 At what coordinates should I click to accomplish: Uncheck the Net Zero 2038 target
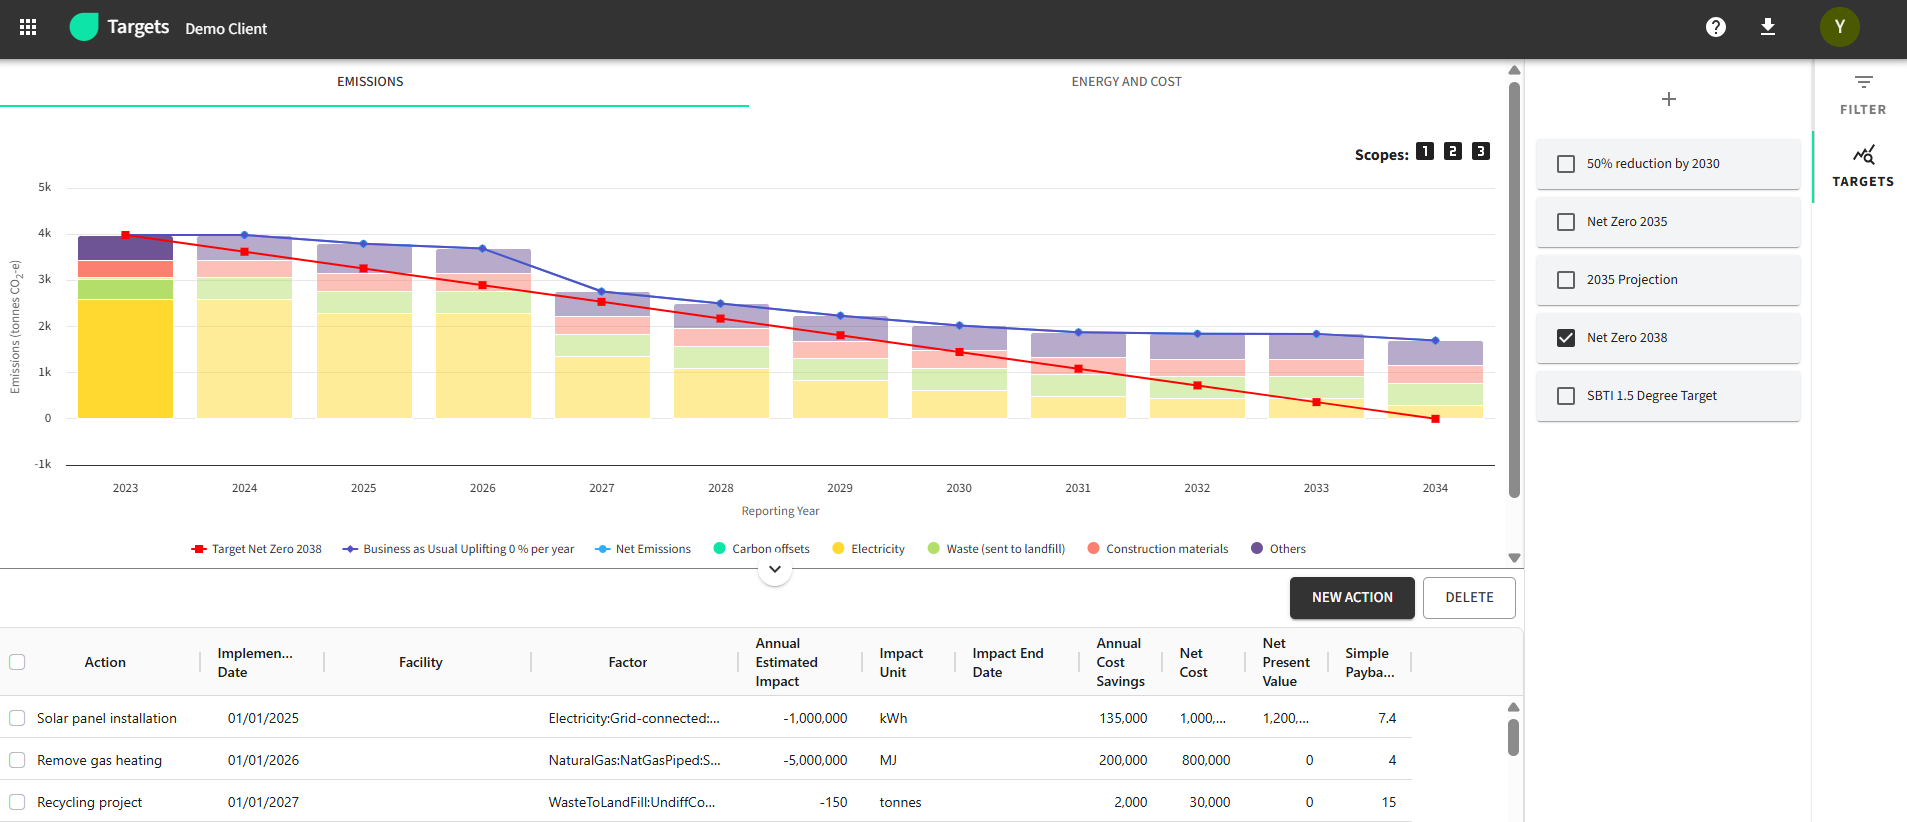[1566, 338]
